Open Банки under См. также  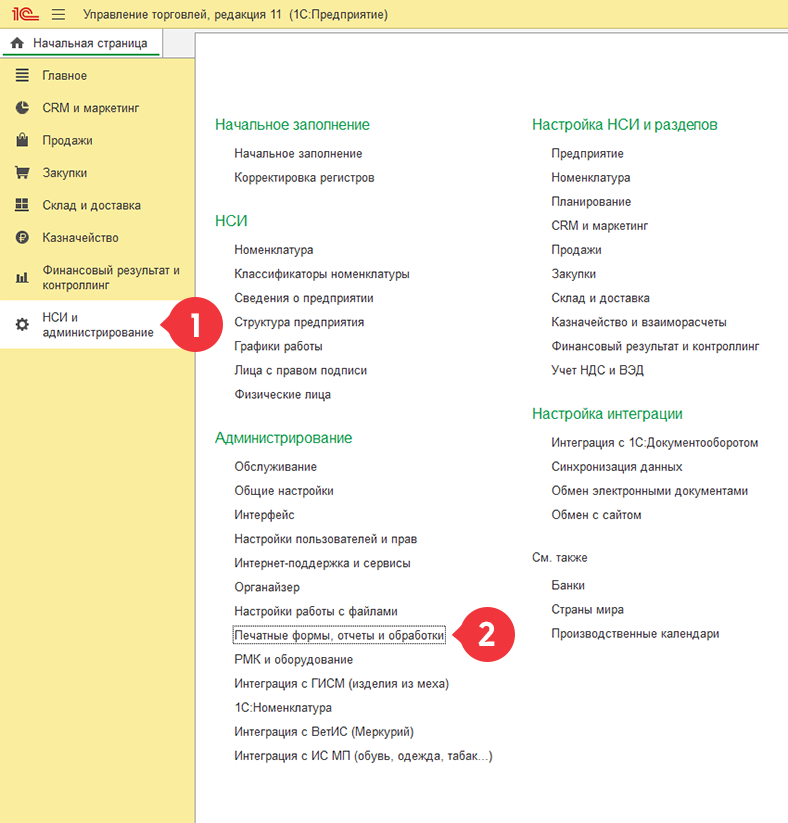click(x=568, y=585)
